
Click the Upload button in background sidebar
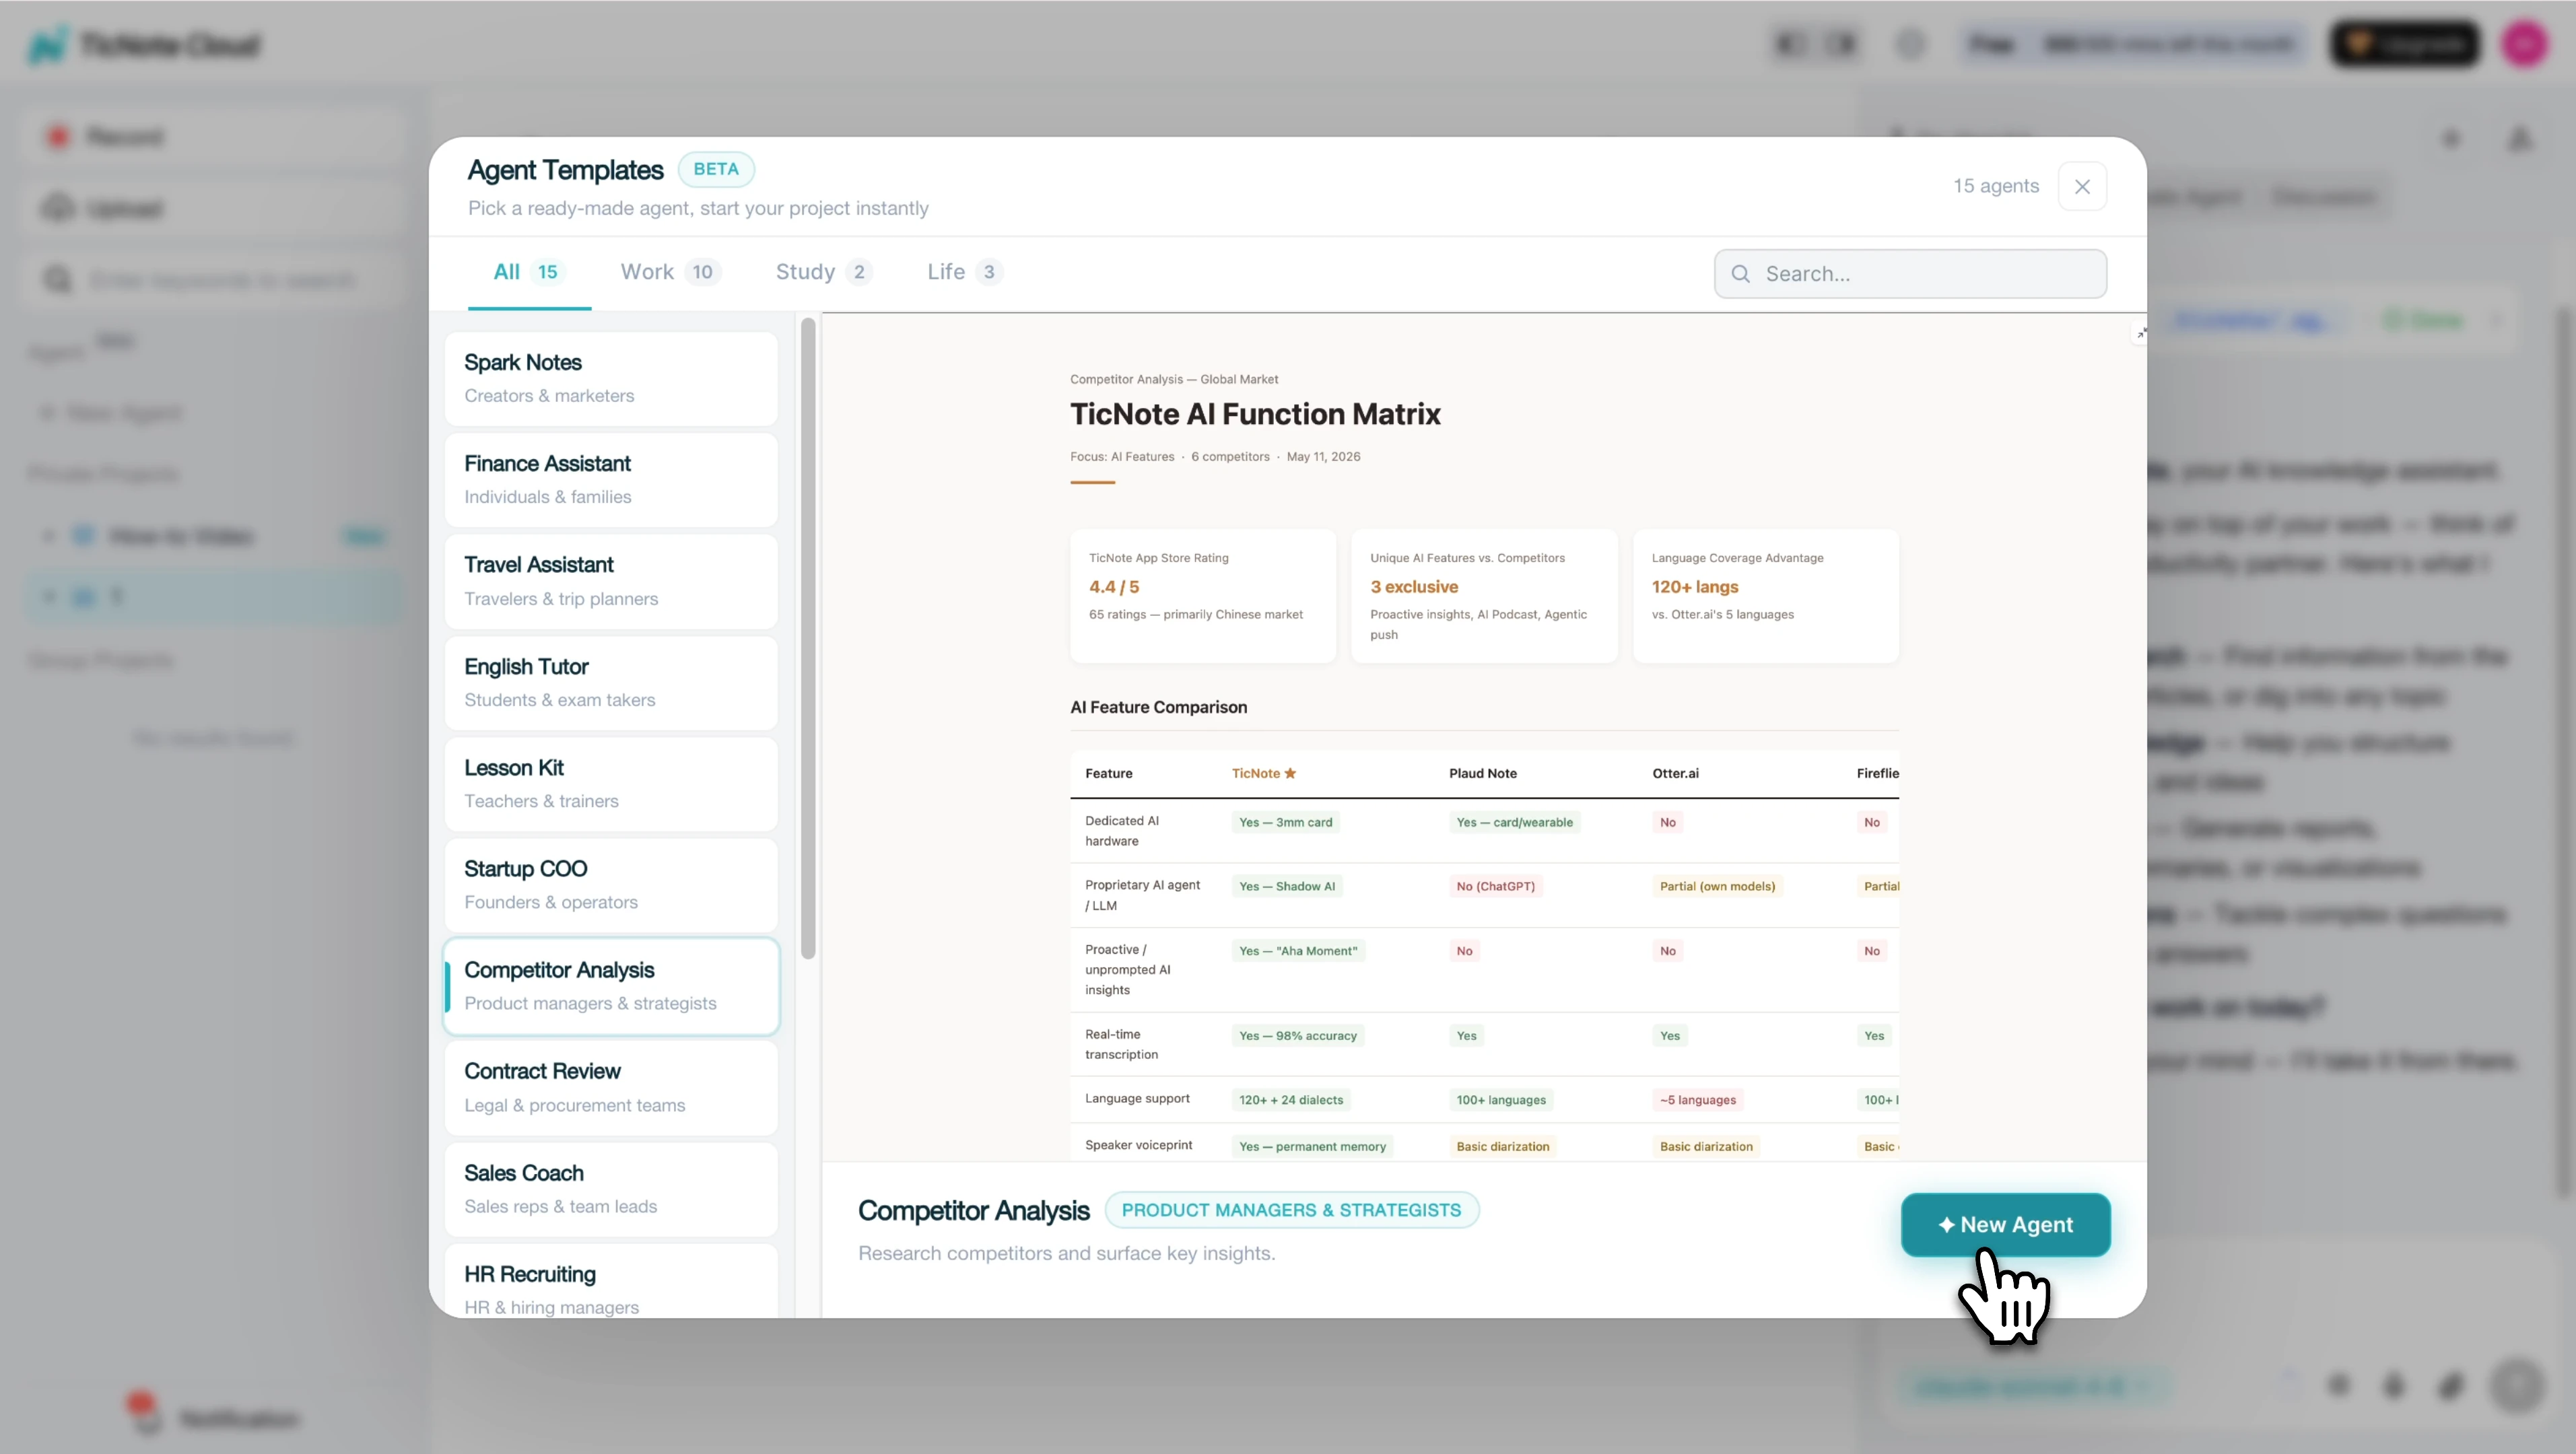click(x=213, y=208)
